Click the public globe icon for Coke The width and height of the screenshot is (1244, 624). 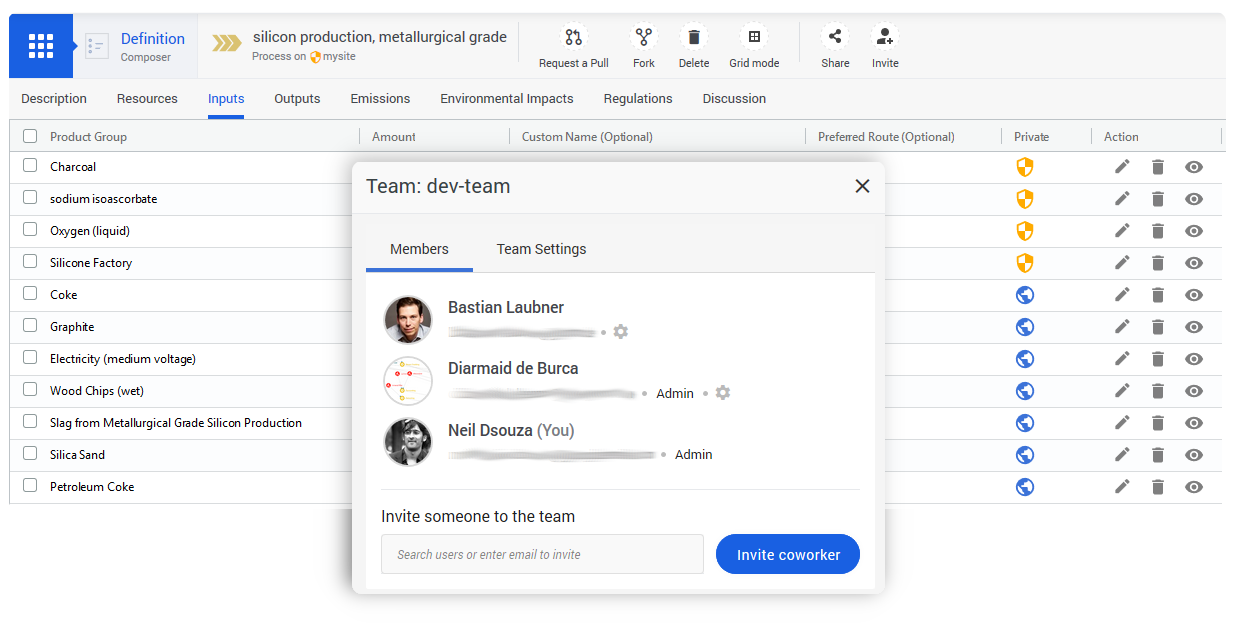click(1024, 295)
